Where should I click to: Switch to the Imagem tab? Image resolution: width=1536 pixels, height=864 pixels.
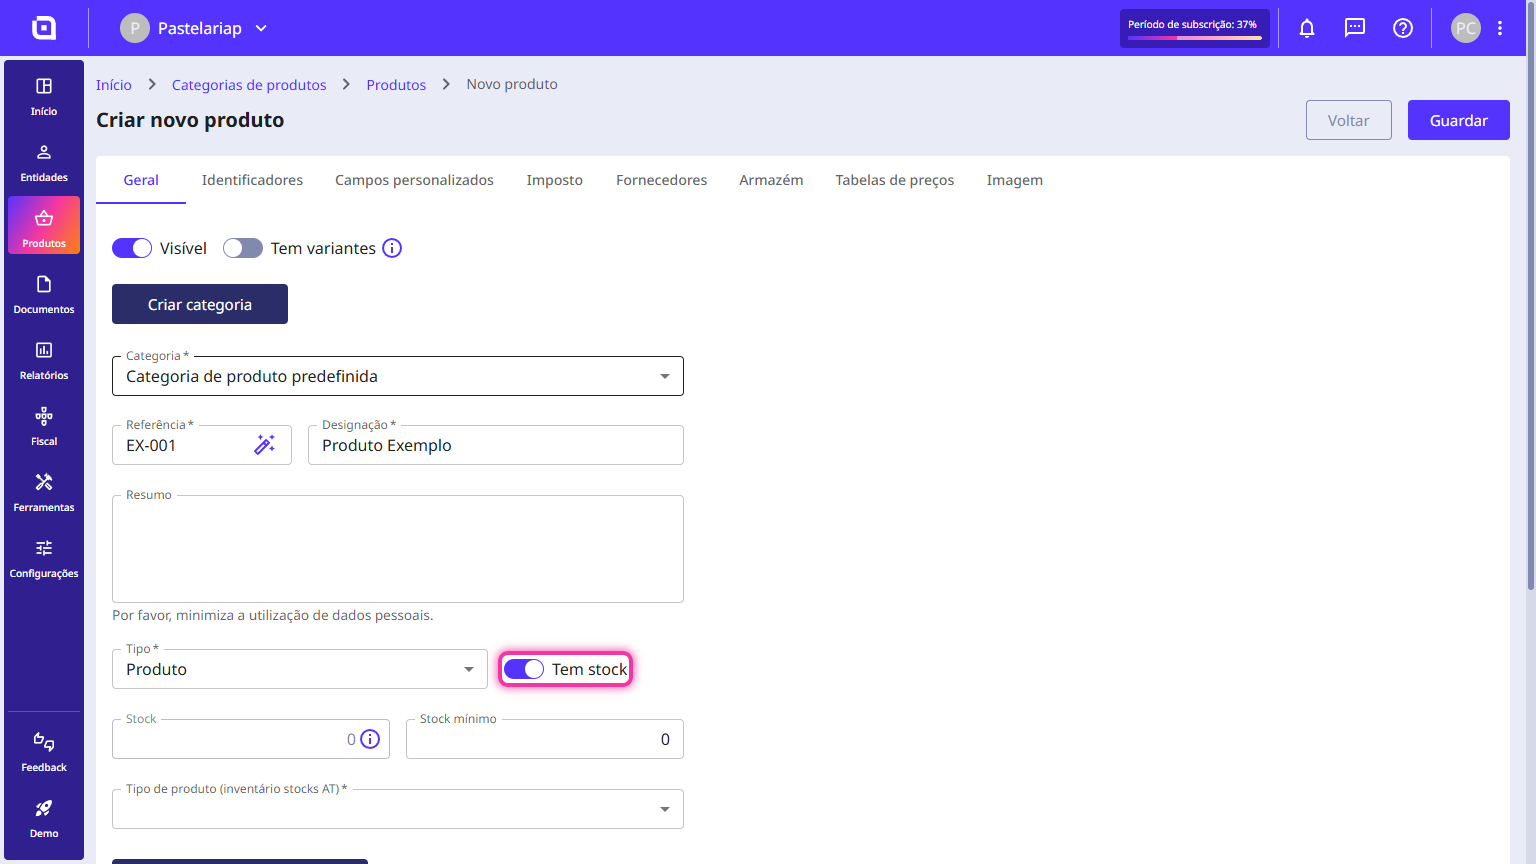pos(1015,180)
